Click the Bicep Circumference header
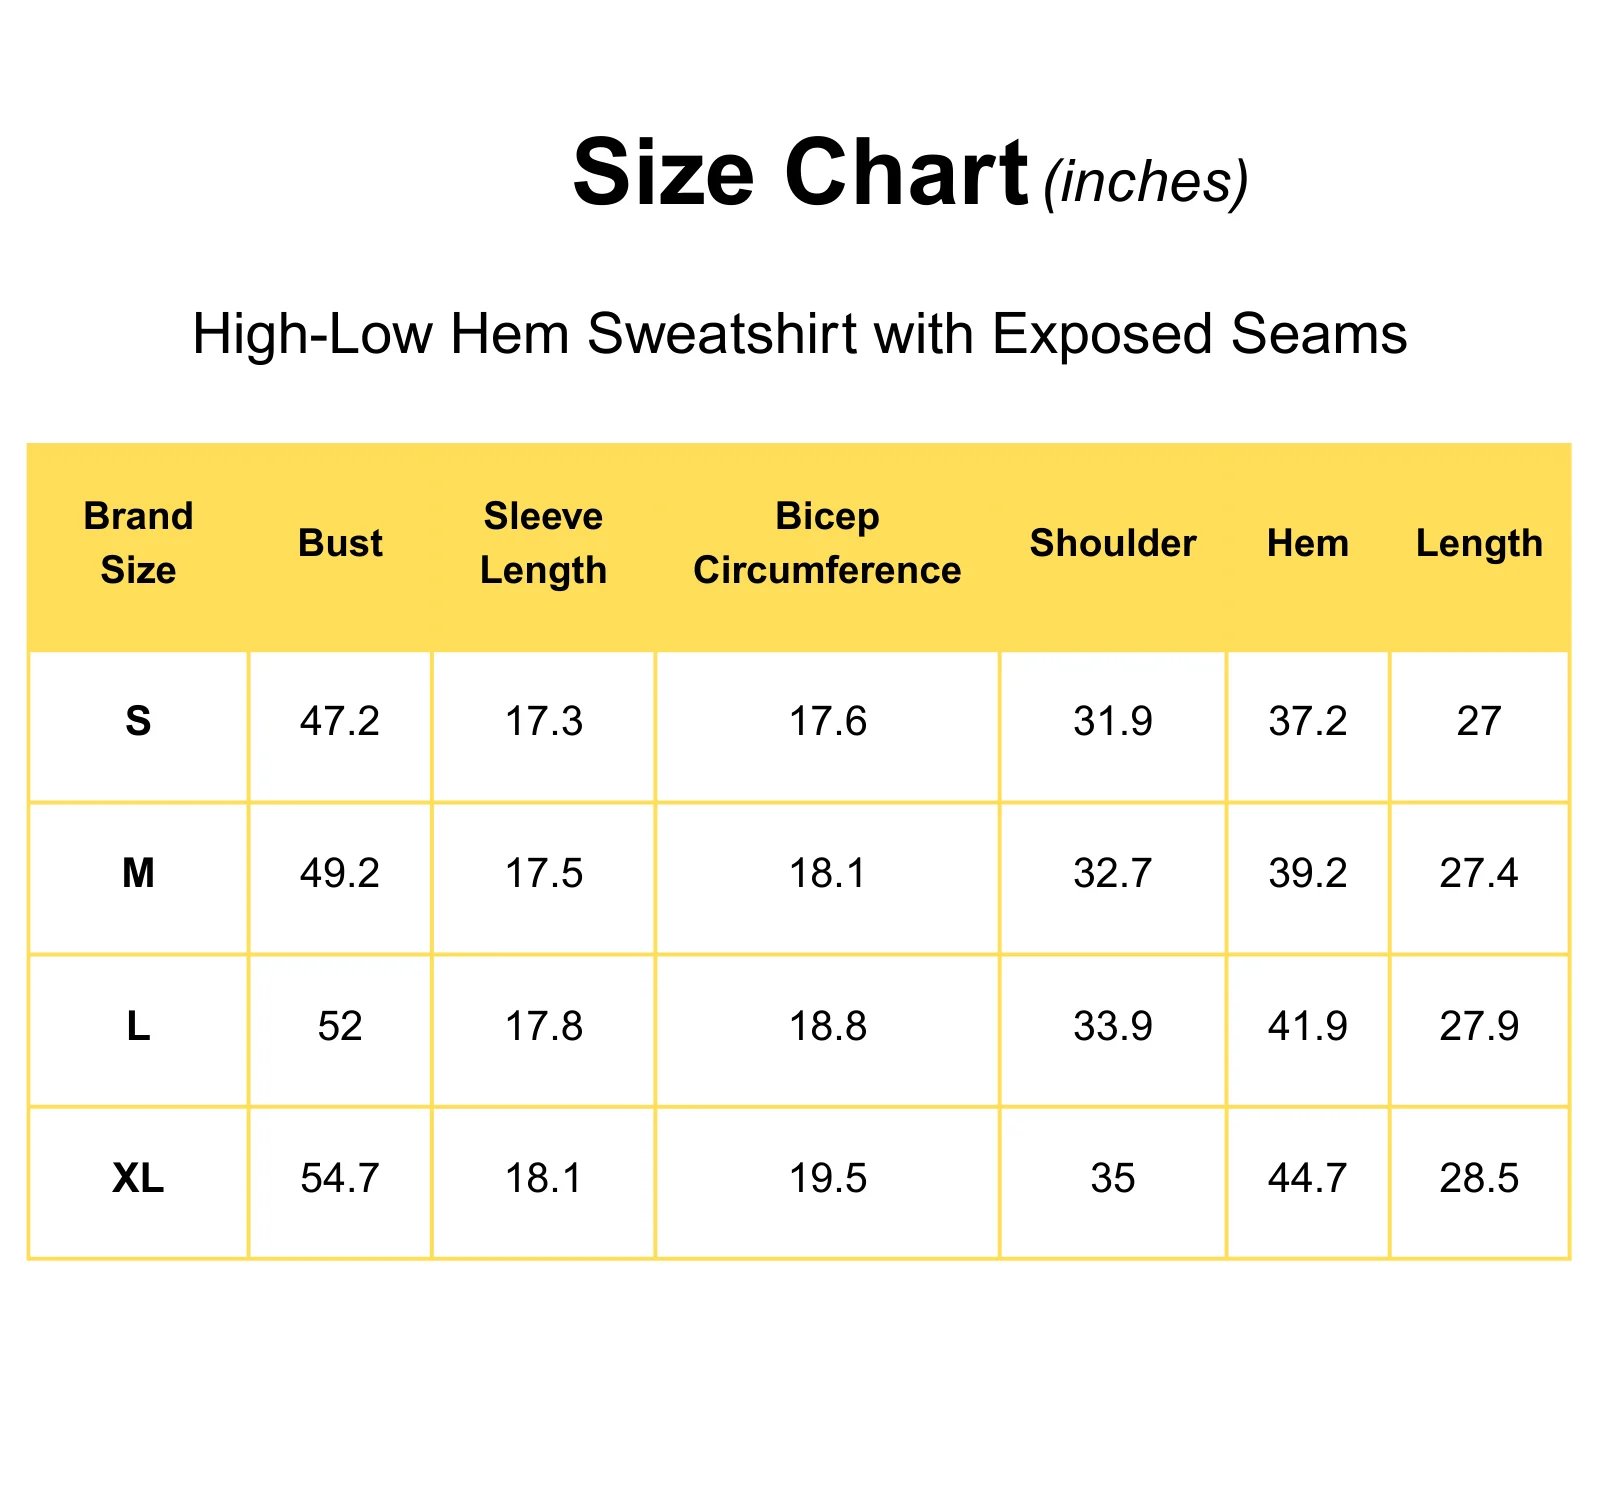The image size is (1600, 1500). tap(827, 543)
